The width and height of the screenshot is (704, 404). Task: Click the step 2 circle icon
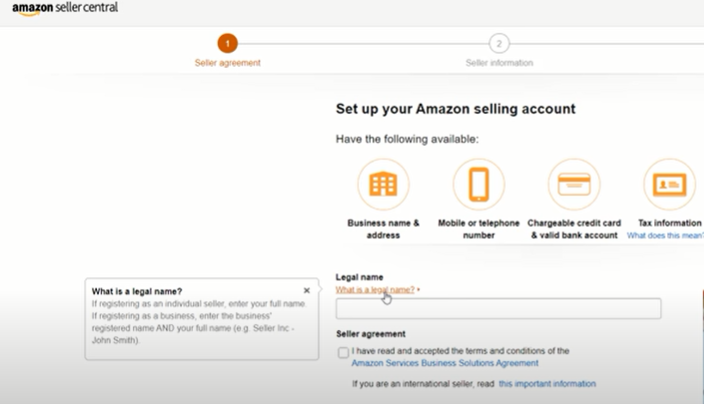coord(499,43)
